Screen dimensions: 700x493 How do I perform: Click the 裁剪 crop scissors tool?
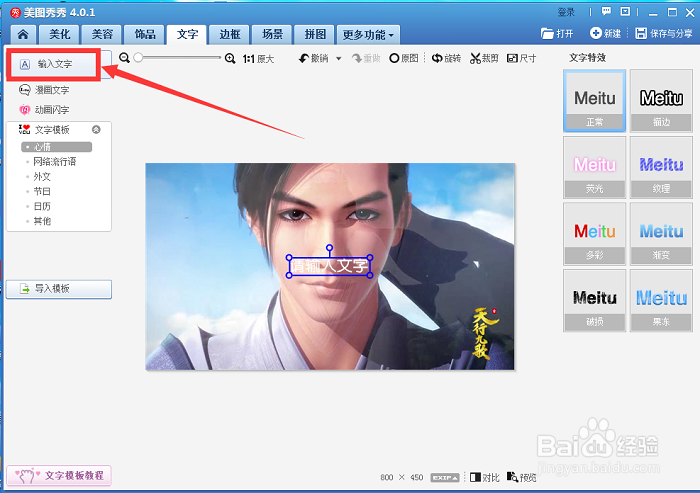click(x=484, y=58)
